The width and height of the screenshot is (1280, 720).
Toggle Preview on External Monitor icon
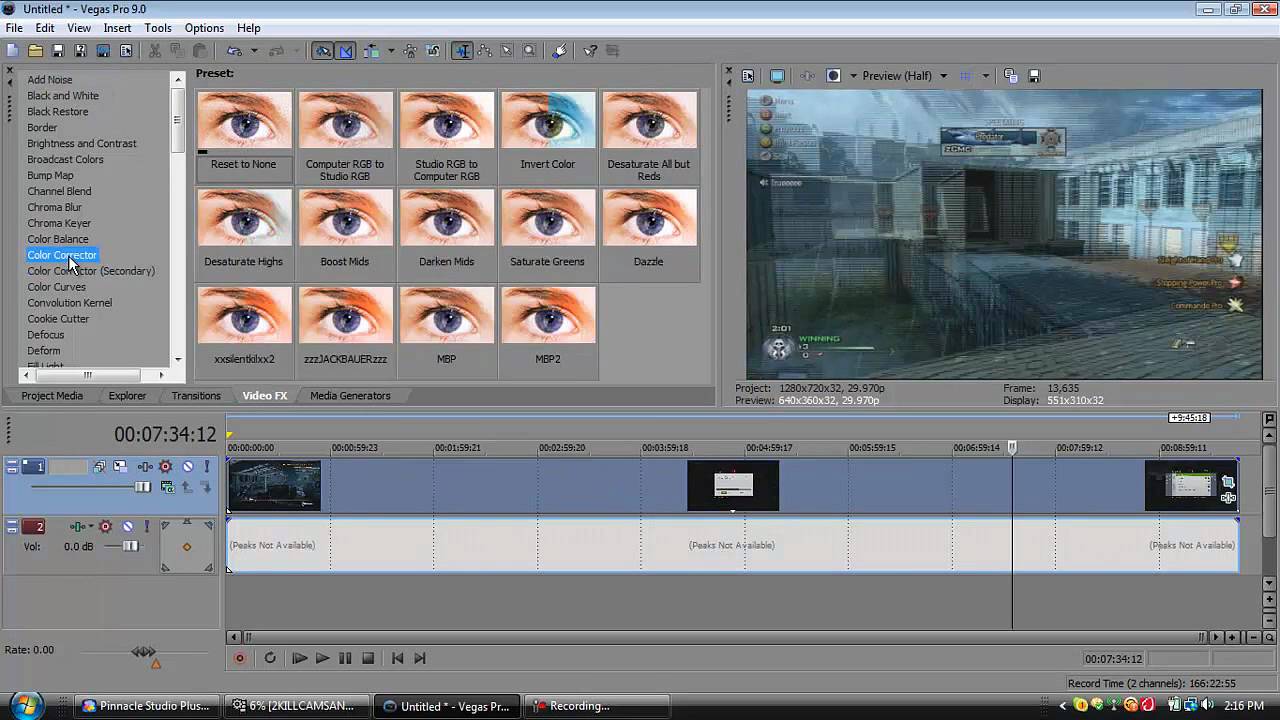pos(777,76)
